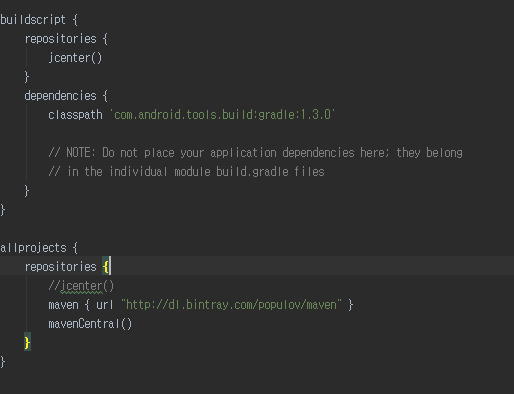Click the allprojects keyword

(33, 248)
